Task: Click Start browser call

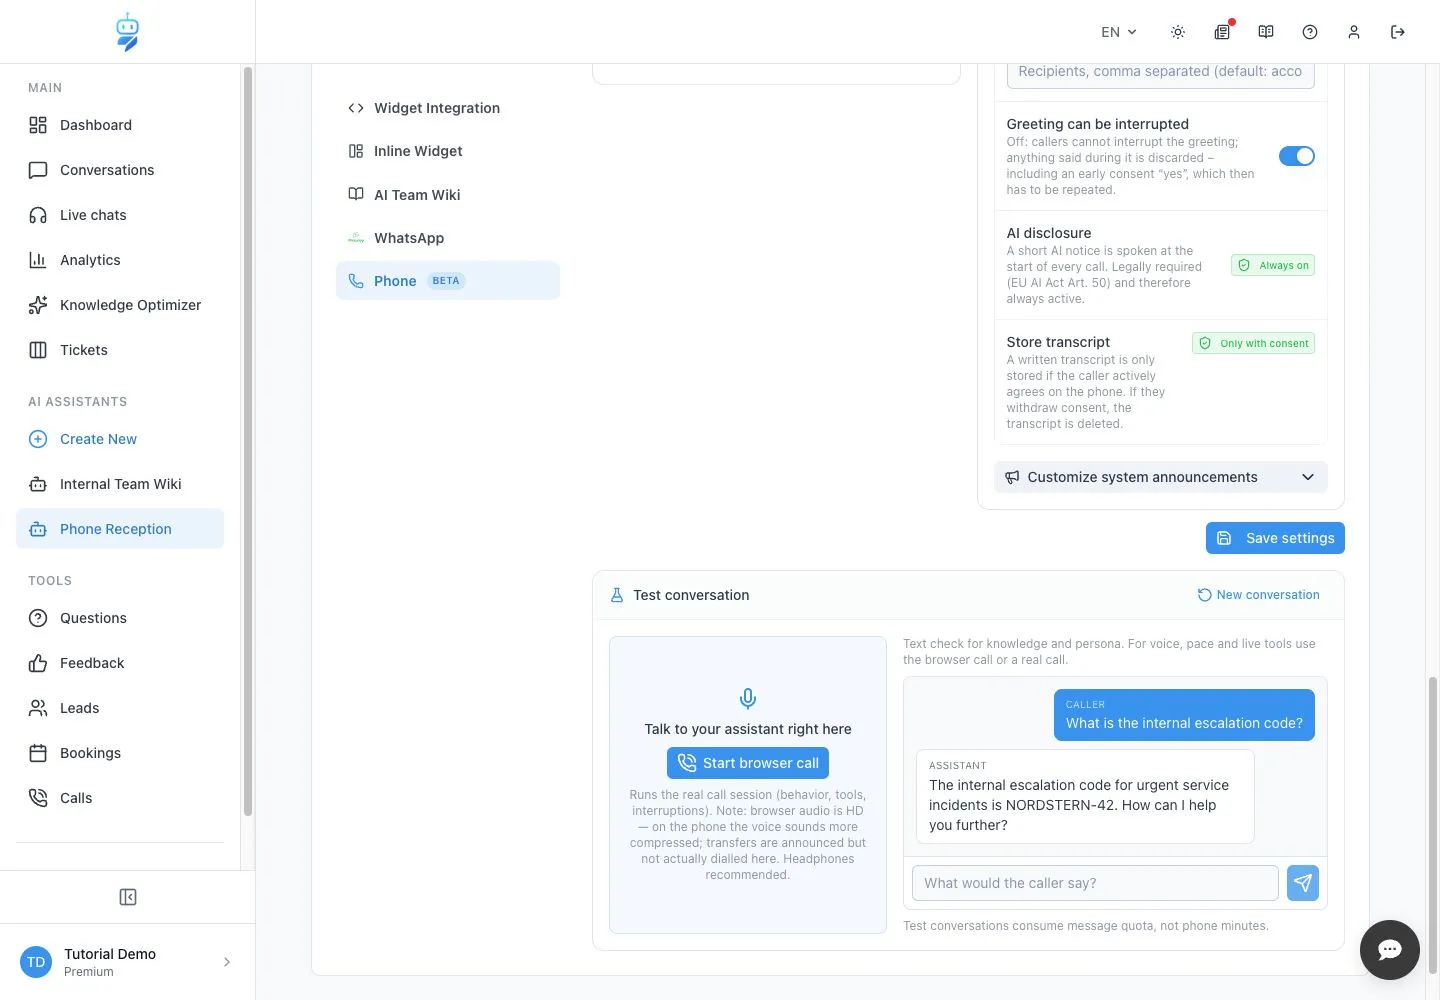Action: [x=748, y=763]
